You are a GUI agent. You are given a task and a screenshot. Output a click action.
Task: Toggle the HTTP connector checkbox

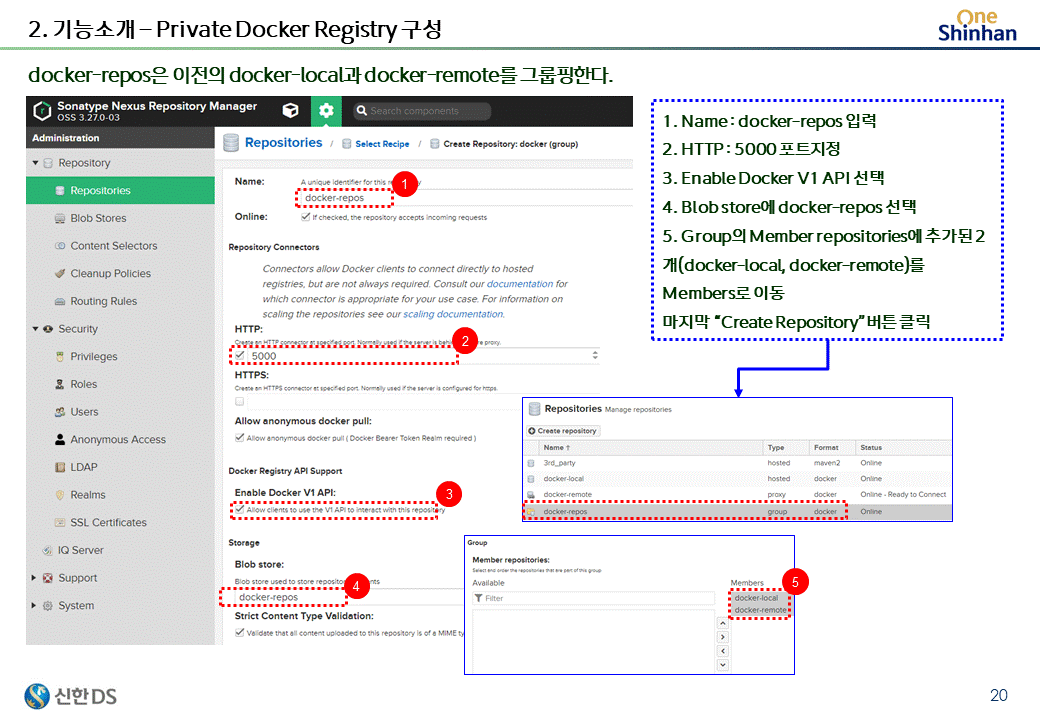tap(240, 356)
